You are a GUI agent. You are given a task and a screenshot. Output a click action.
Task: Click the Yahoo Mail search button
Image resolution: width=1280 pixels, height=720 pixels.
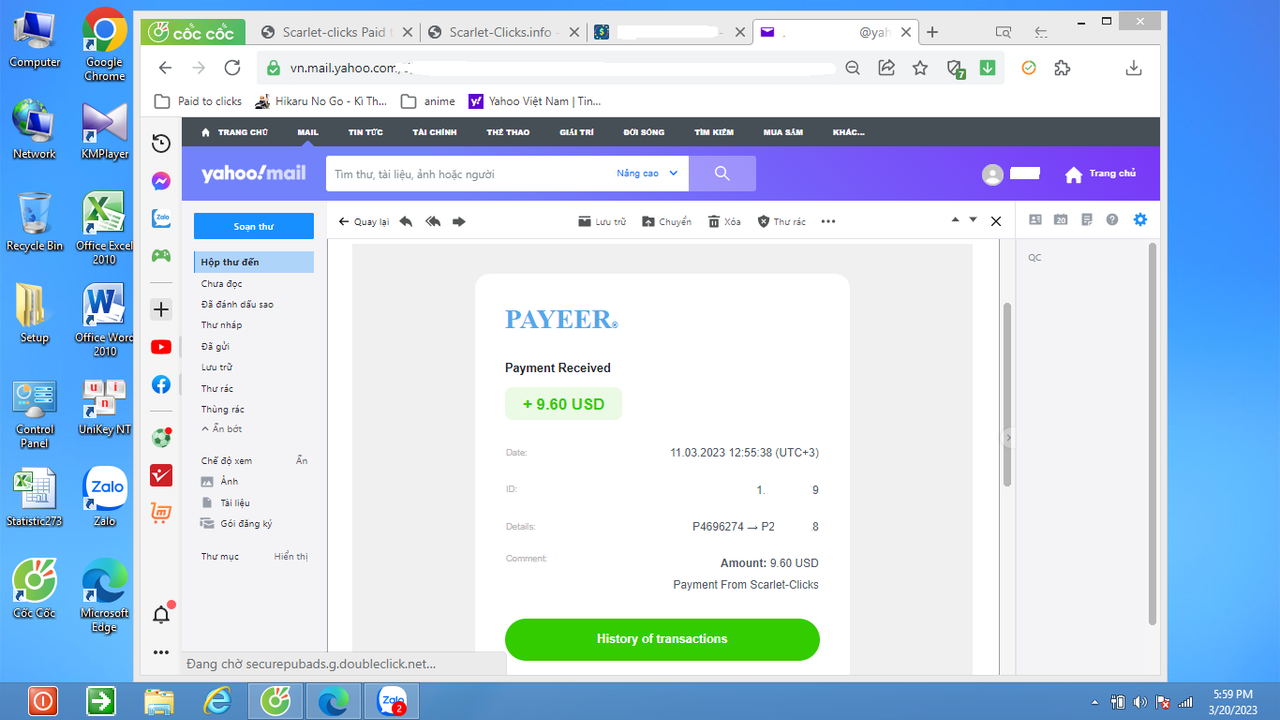[x=722, y=173]
